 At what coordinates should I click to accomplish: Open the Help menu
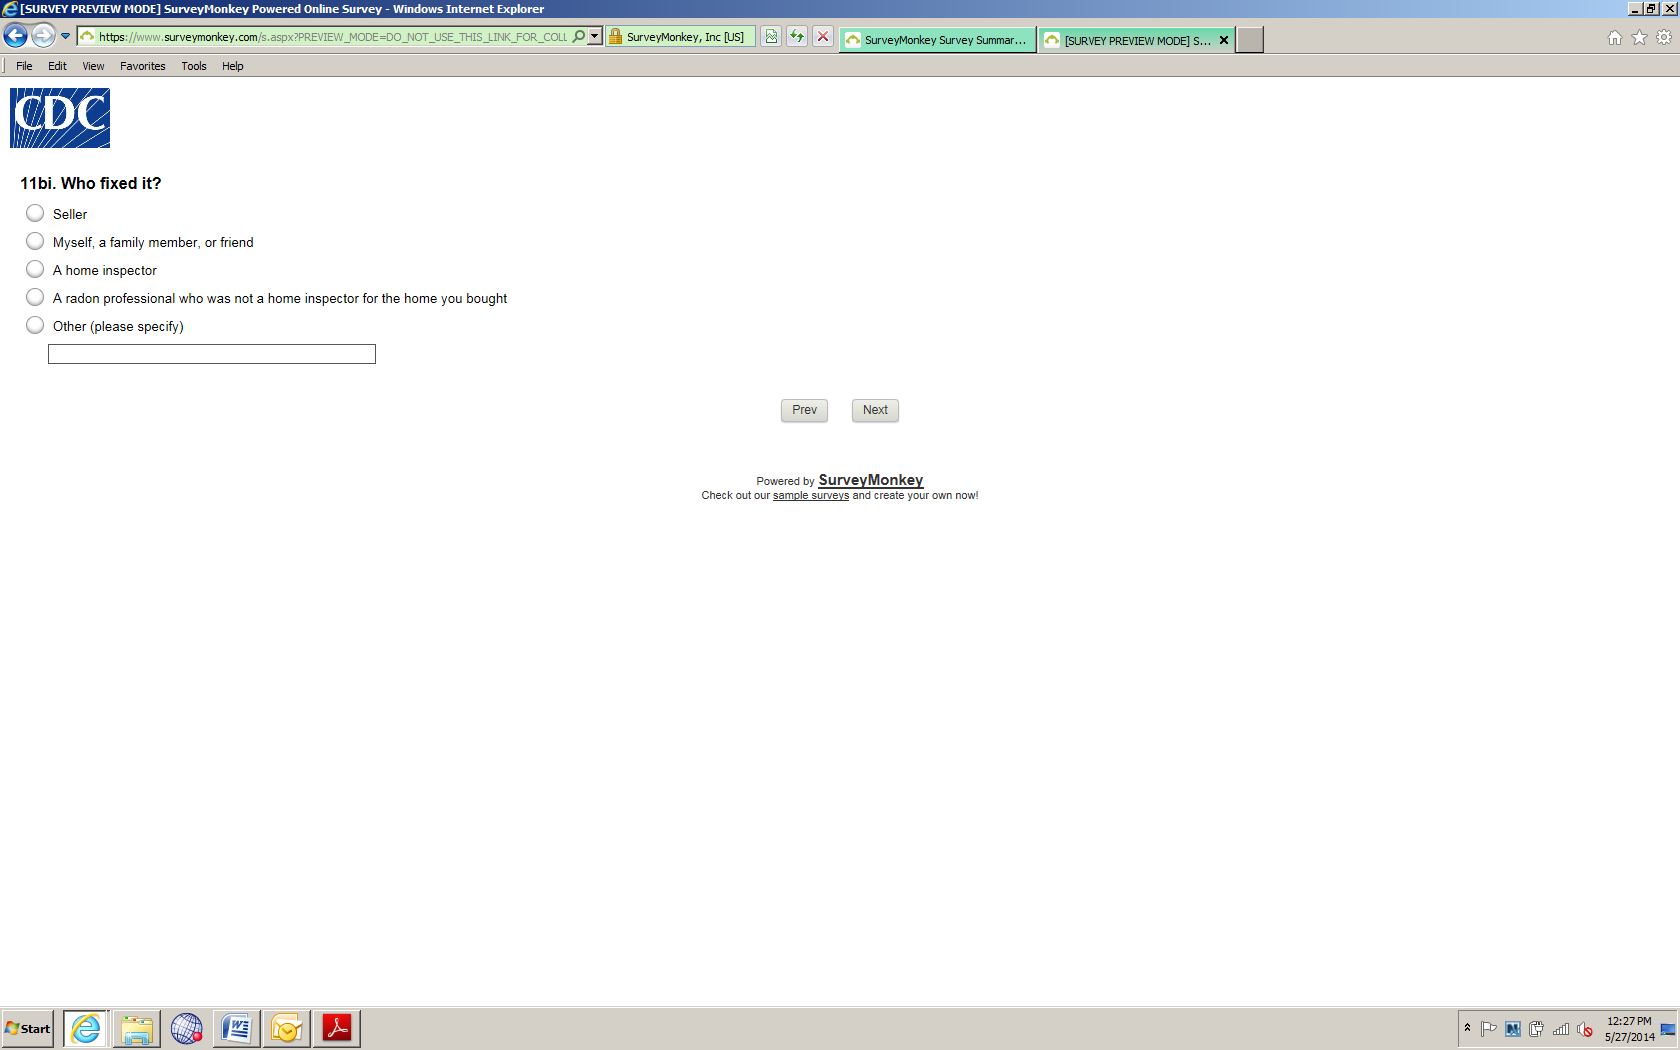pos(233,66)
